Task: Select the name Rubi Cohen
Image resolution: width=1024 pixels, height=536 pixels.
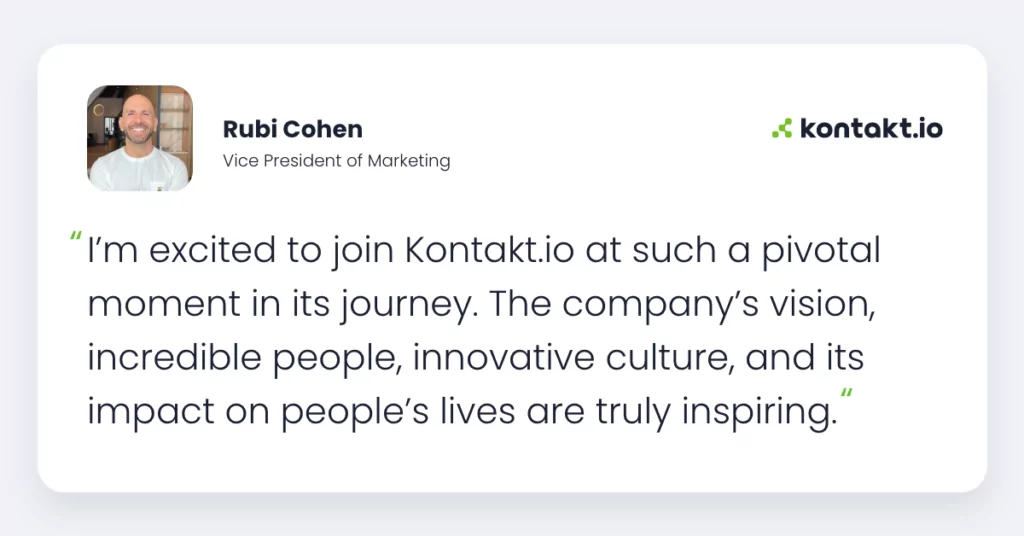Action: click(x=293, y=129)
